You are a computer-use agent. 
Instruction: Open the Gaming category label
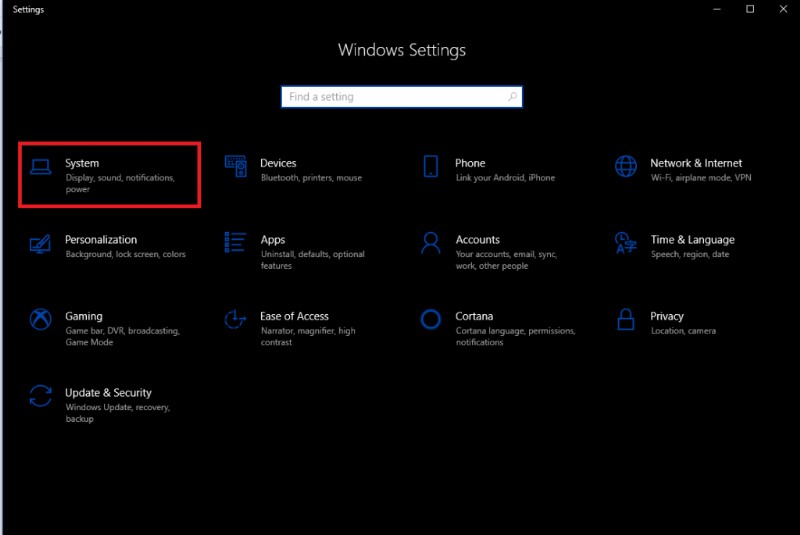pyautogui.click(x=84, y=317)
